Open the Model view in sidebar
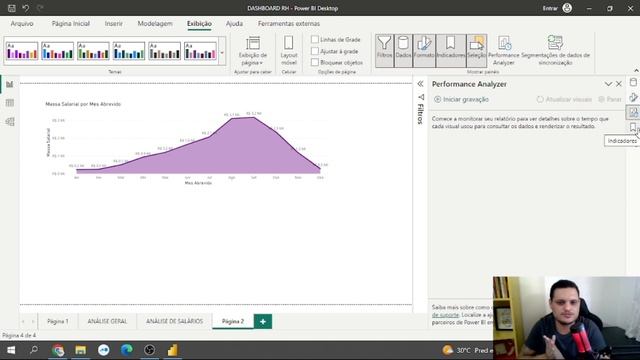The height and width of the screenshot is (360, 640). coord(9,121)
